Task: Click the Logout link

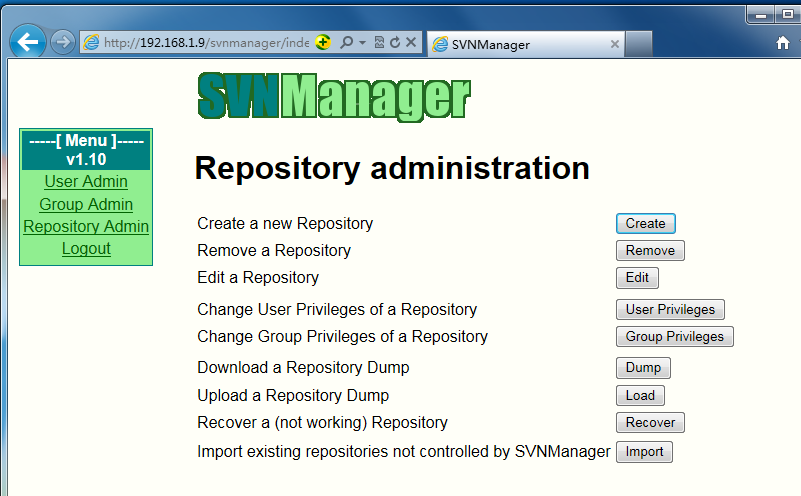Action: 86,248
